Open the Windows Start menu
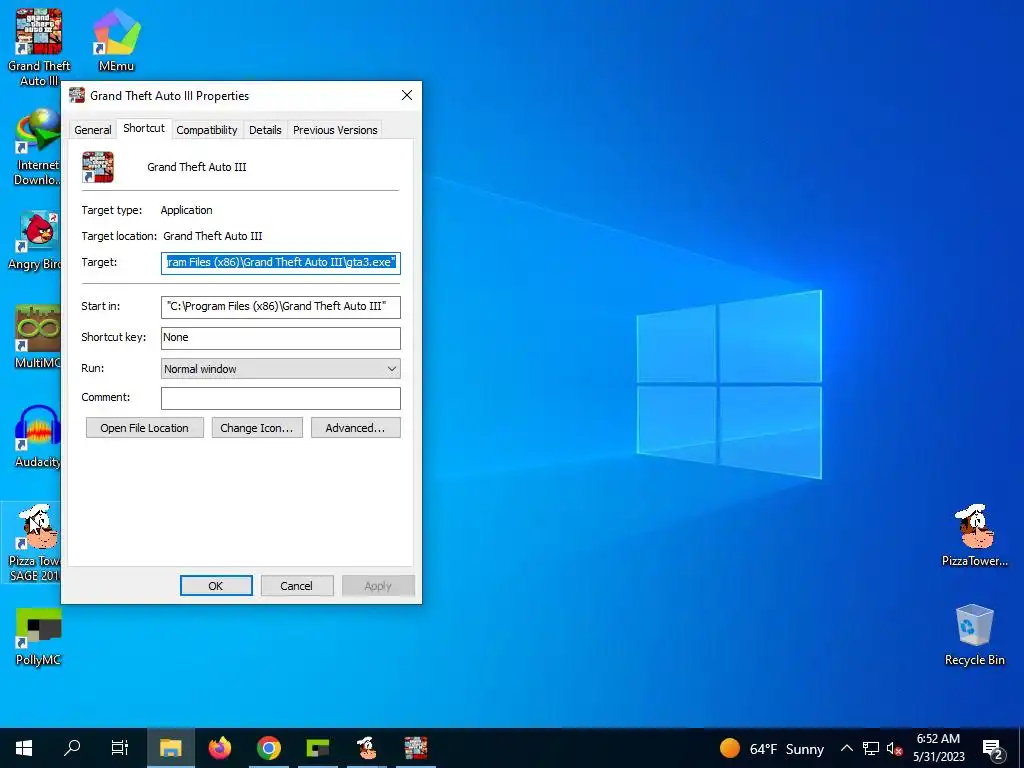1024x768 pixels. (x=24, y=748)
